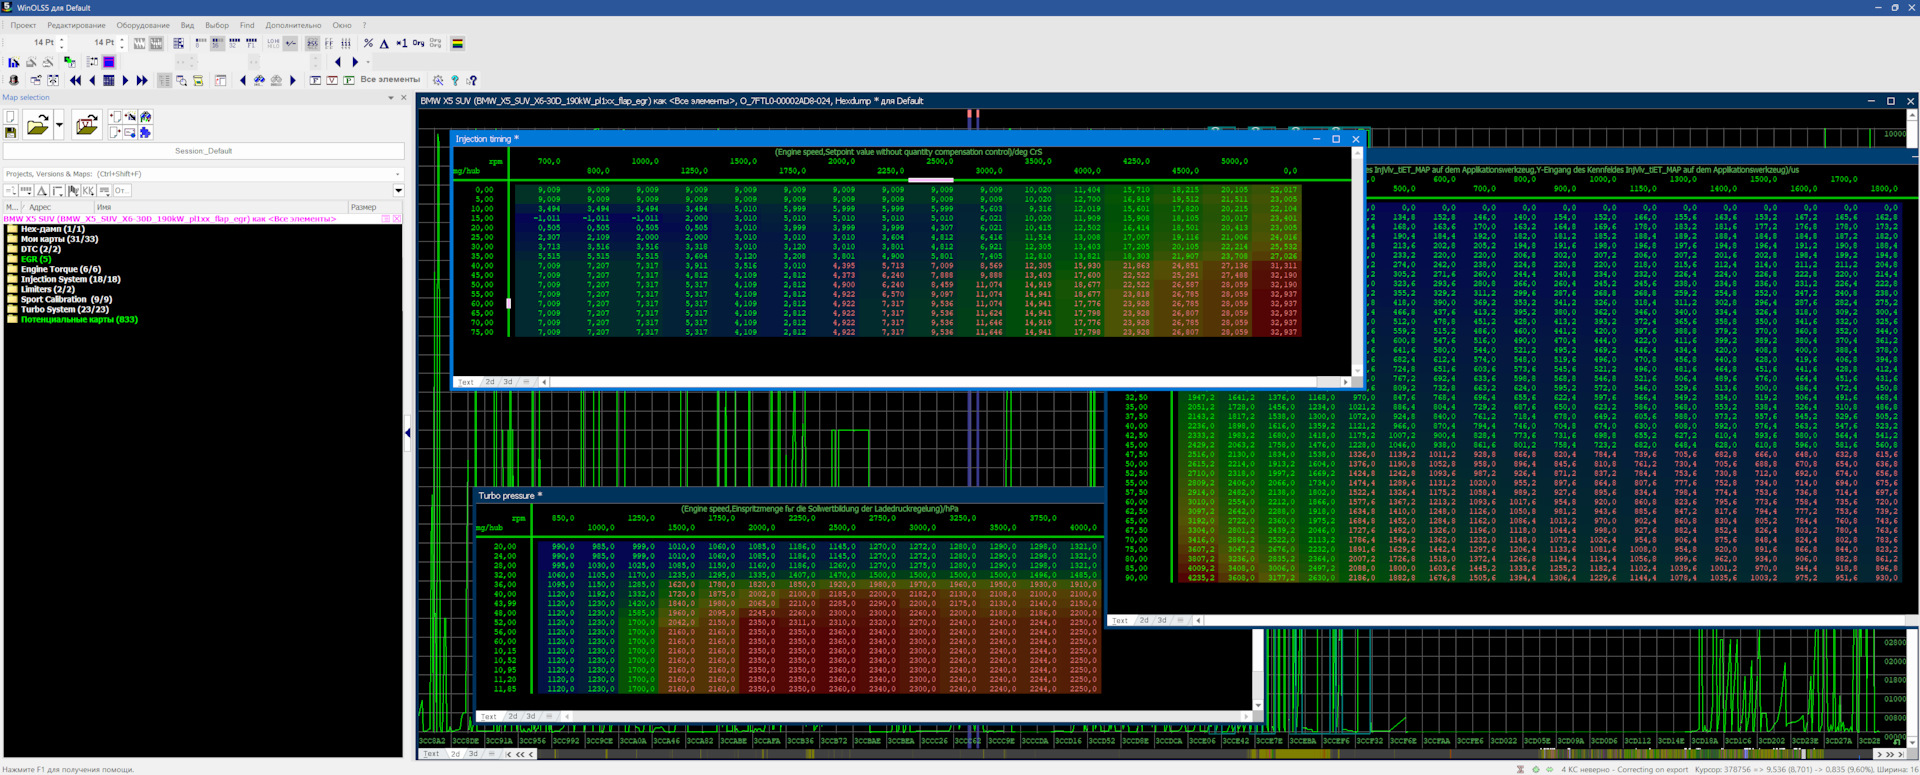Show original values with the Org icon
Screen dimensions: 1920x775
[418, 43]
